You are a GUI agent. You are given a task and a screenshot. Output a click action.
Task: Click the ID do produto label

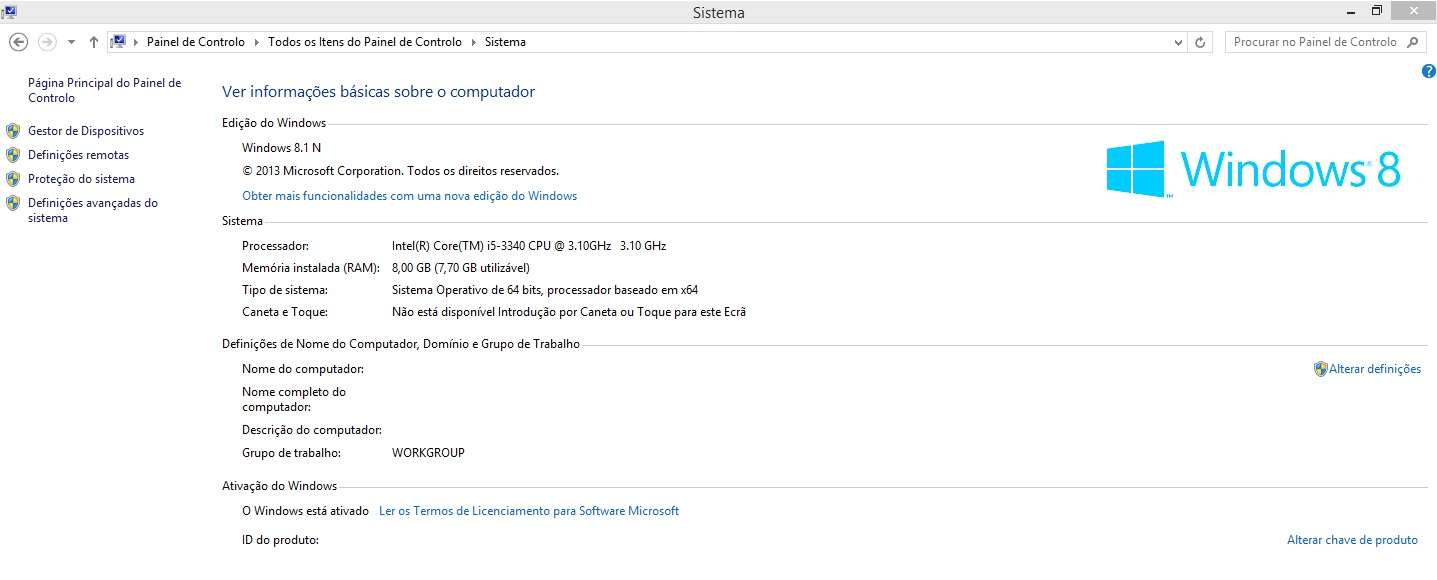pyautogui.click(x=280, y=540)
